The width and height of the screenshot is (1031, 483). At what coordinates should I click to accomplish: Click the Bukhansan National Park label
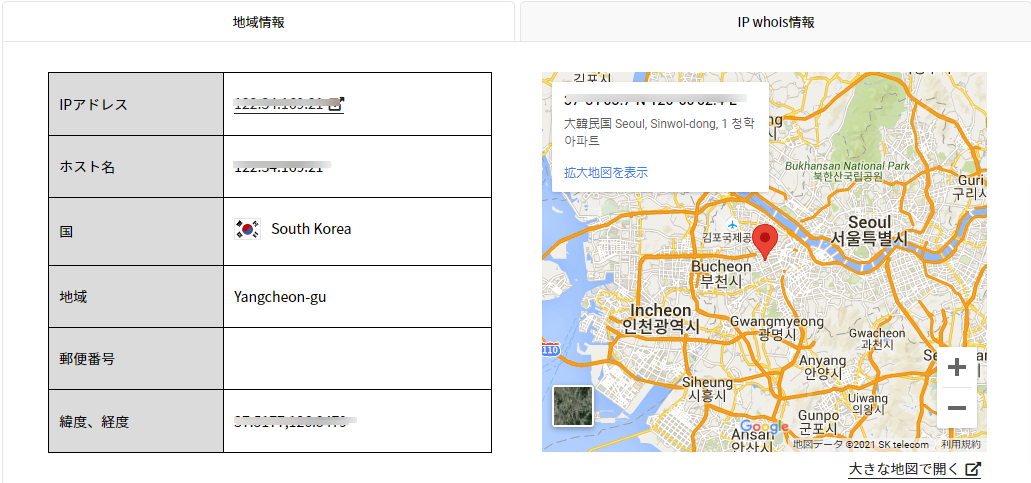[x=846, y=165]
